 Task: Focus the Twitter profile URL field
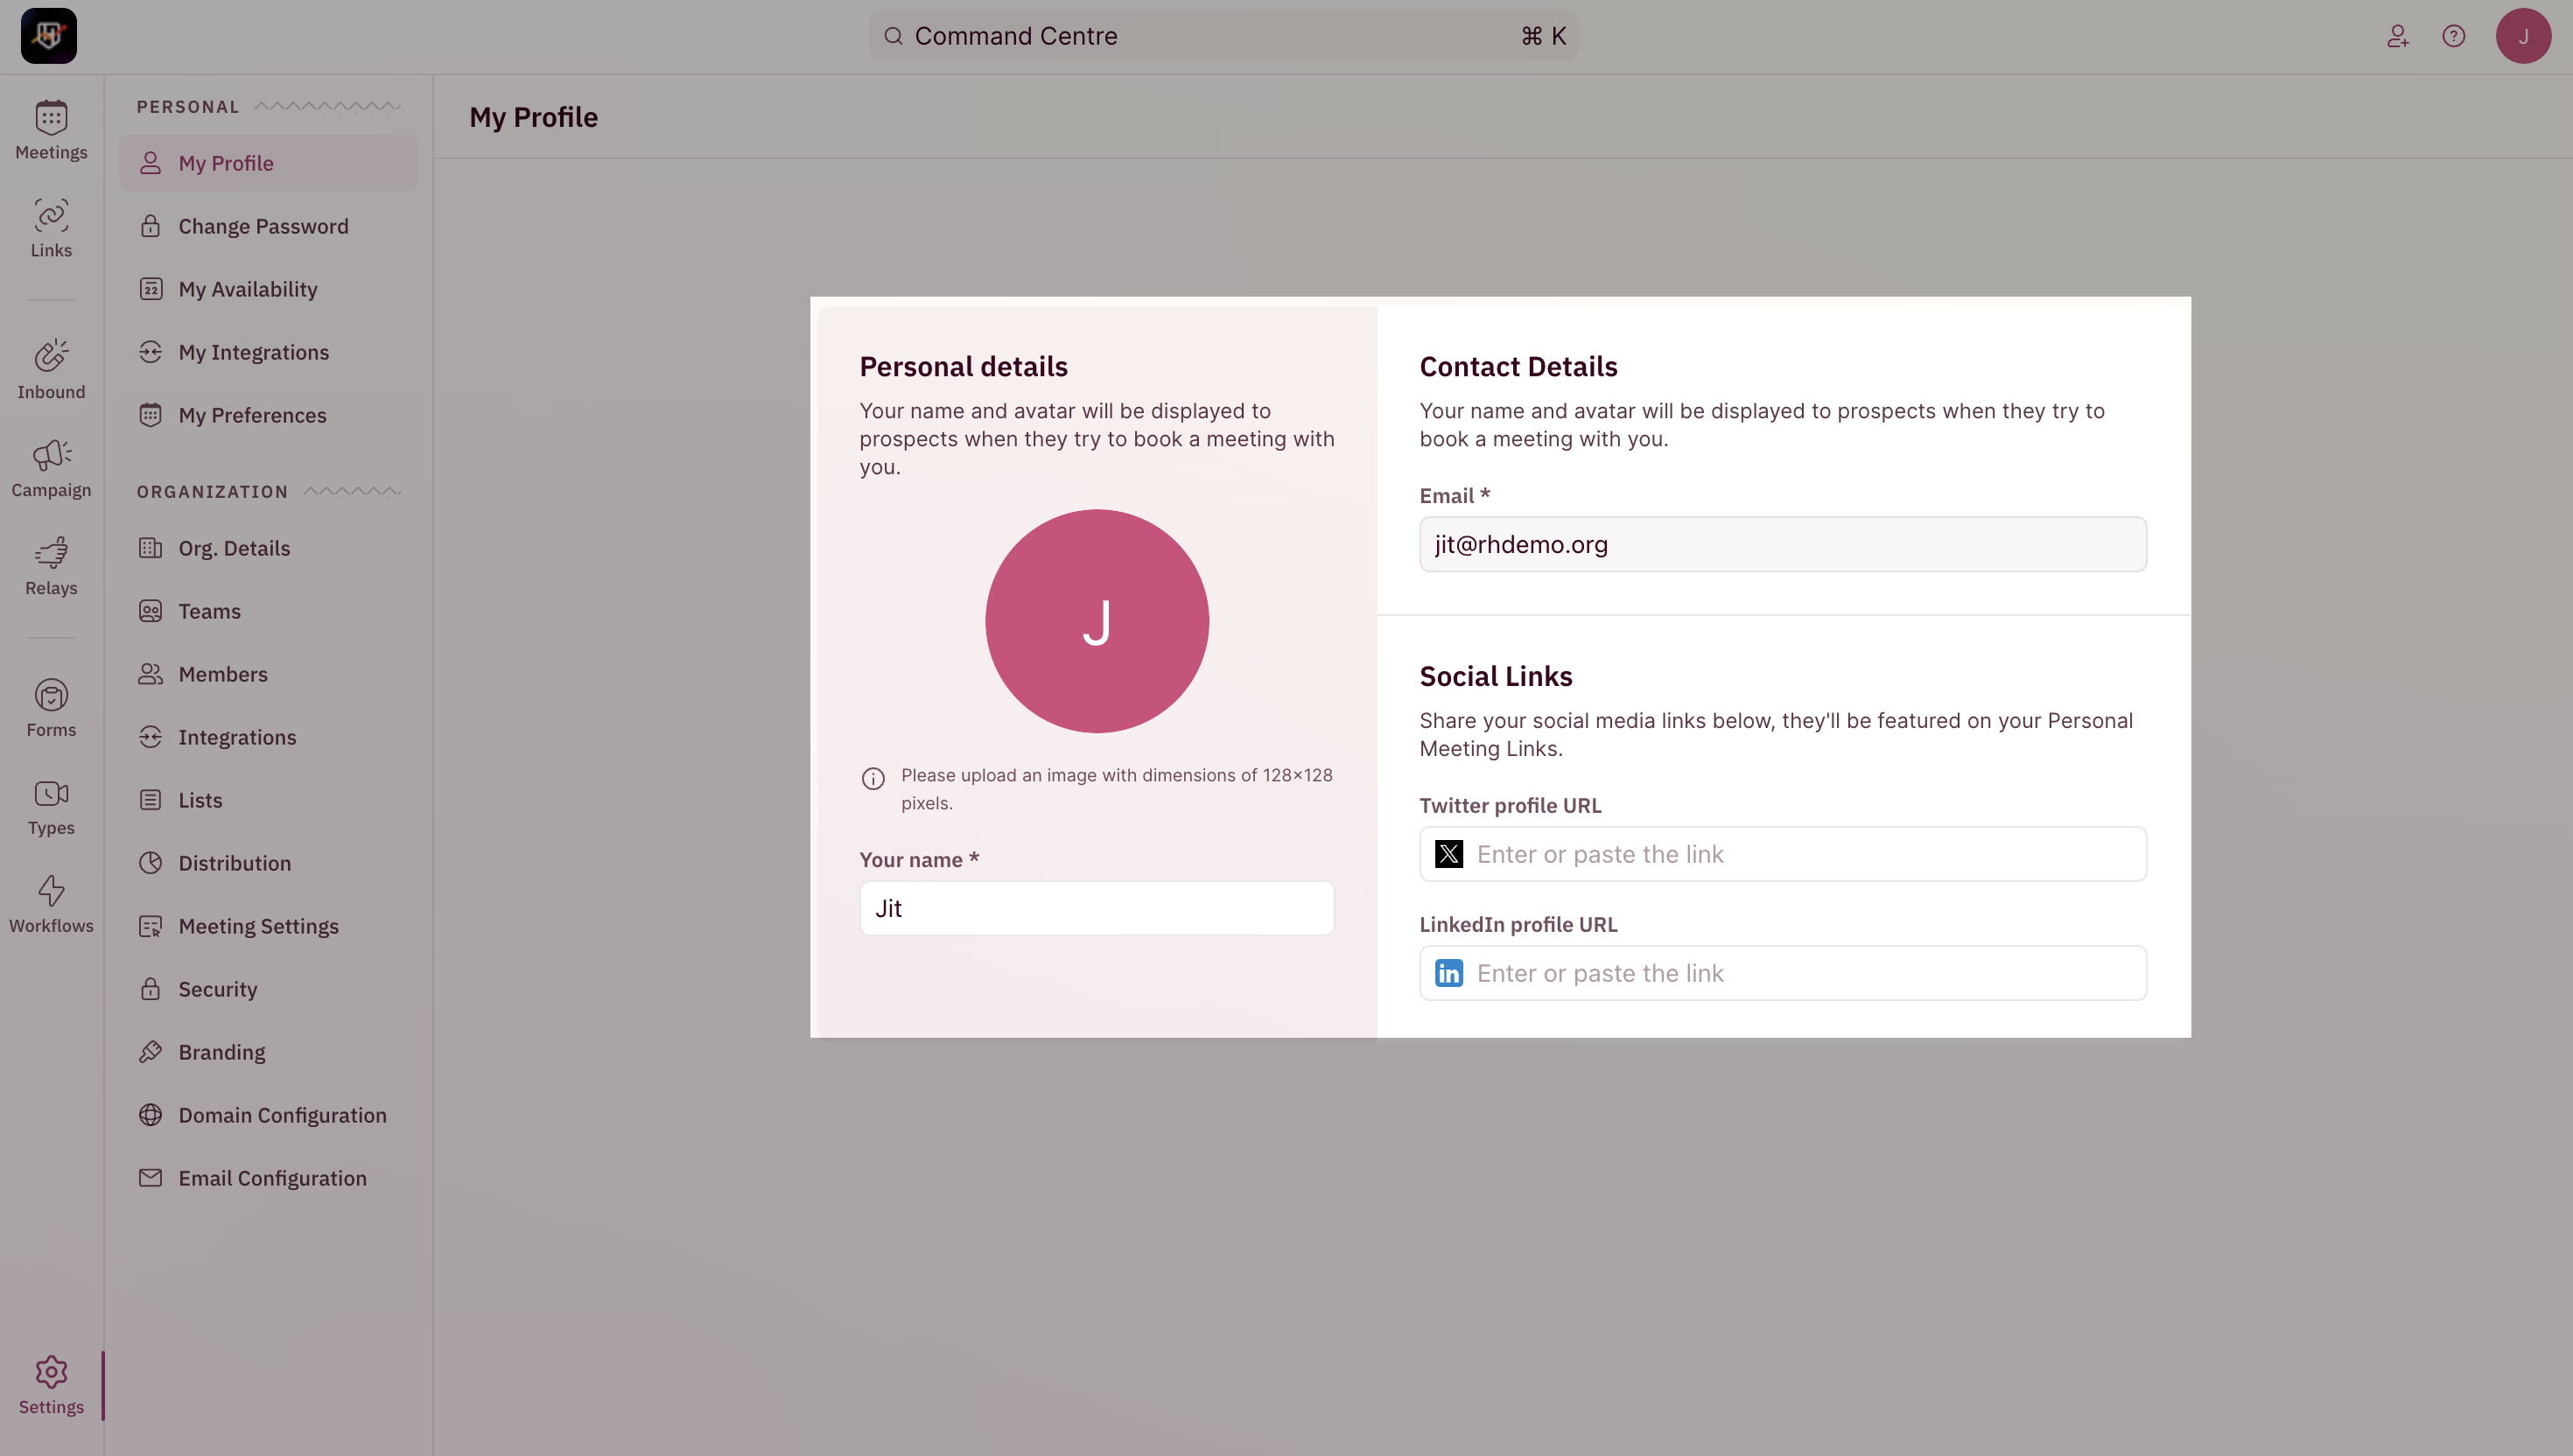click(1782, 854)
